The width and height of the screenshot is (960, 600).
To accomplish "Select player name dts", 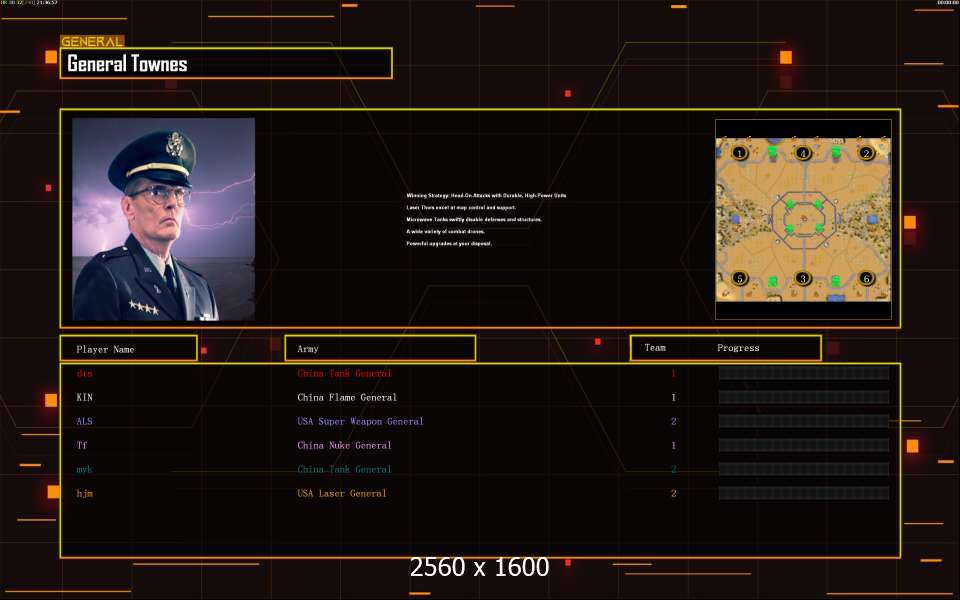I will click(84, 373).
